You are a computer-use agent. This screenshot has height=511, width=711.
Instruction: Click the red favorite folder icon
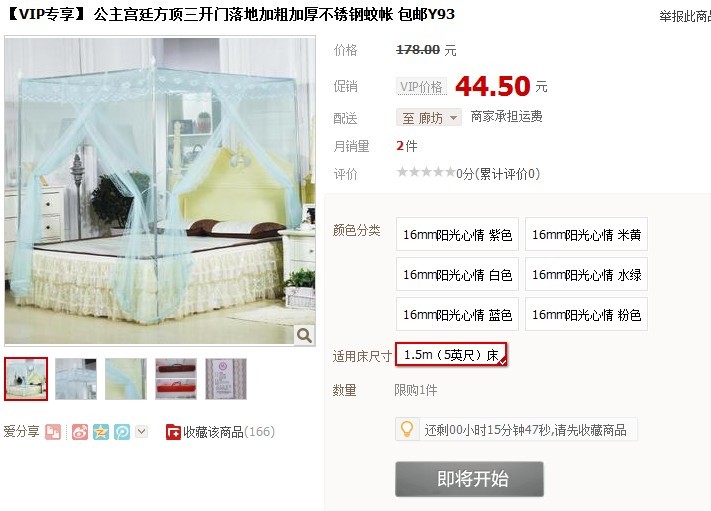tap(173, 432)
